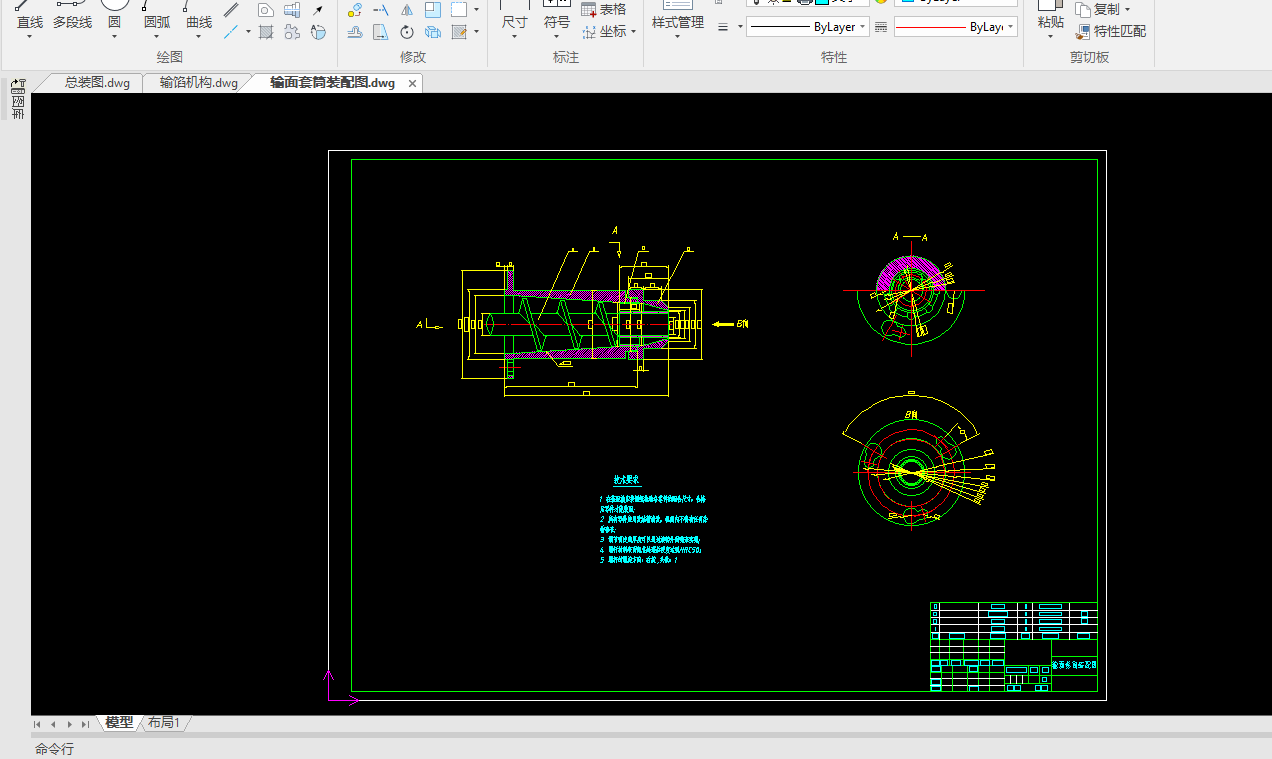Expand the 坐标 coordinate dropdown arrow
Screen dimensions: 1272x759
634,32
